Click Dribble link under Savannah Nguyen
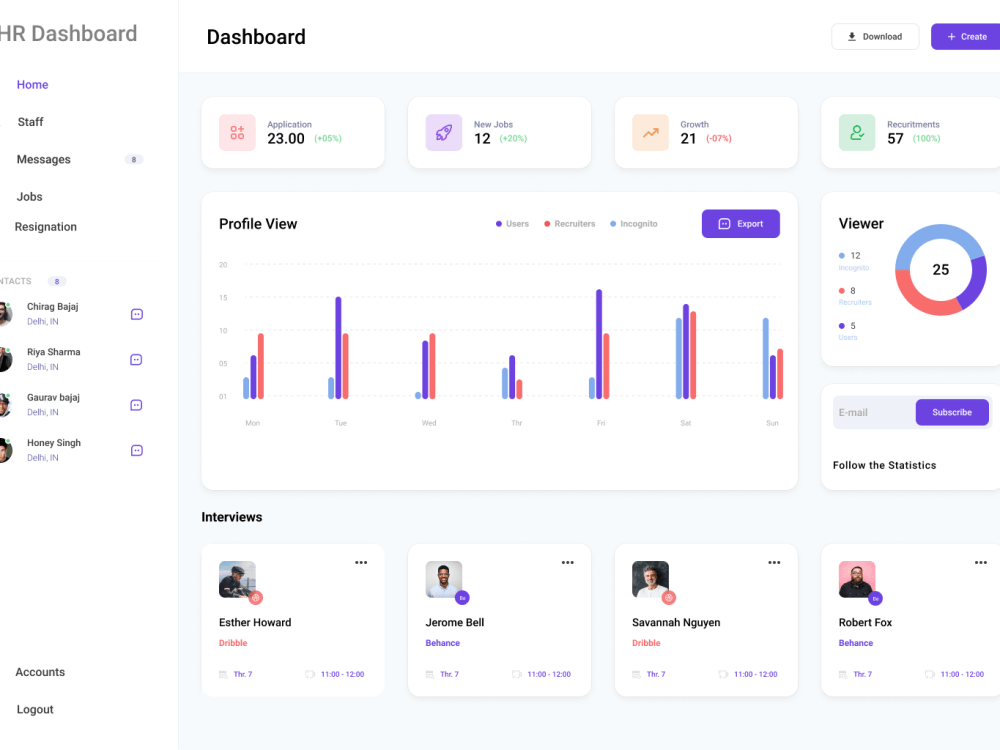Viewport: 1000px width, 750px height. [646, 643]
